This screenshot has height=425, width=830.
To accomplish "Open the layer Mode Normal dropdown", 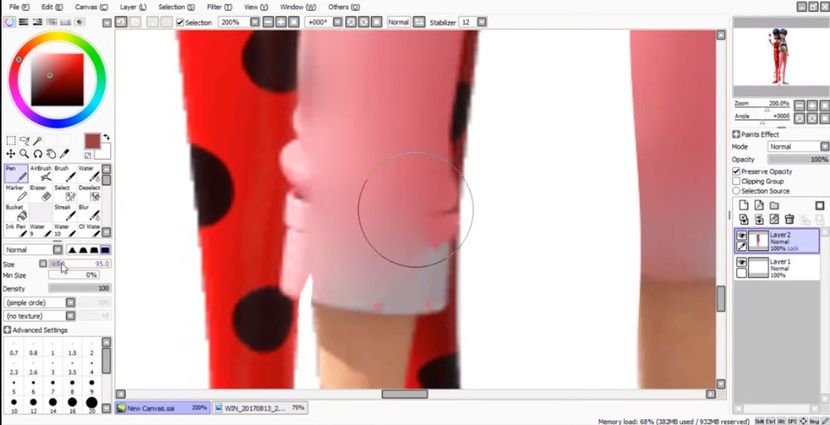I will (825, 147).
